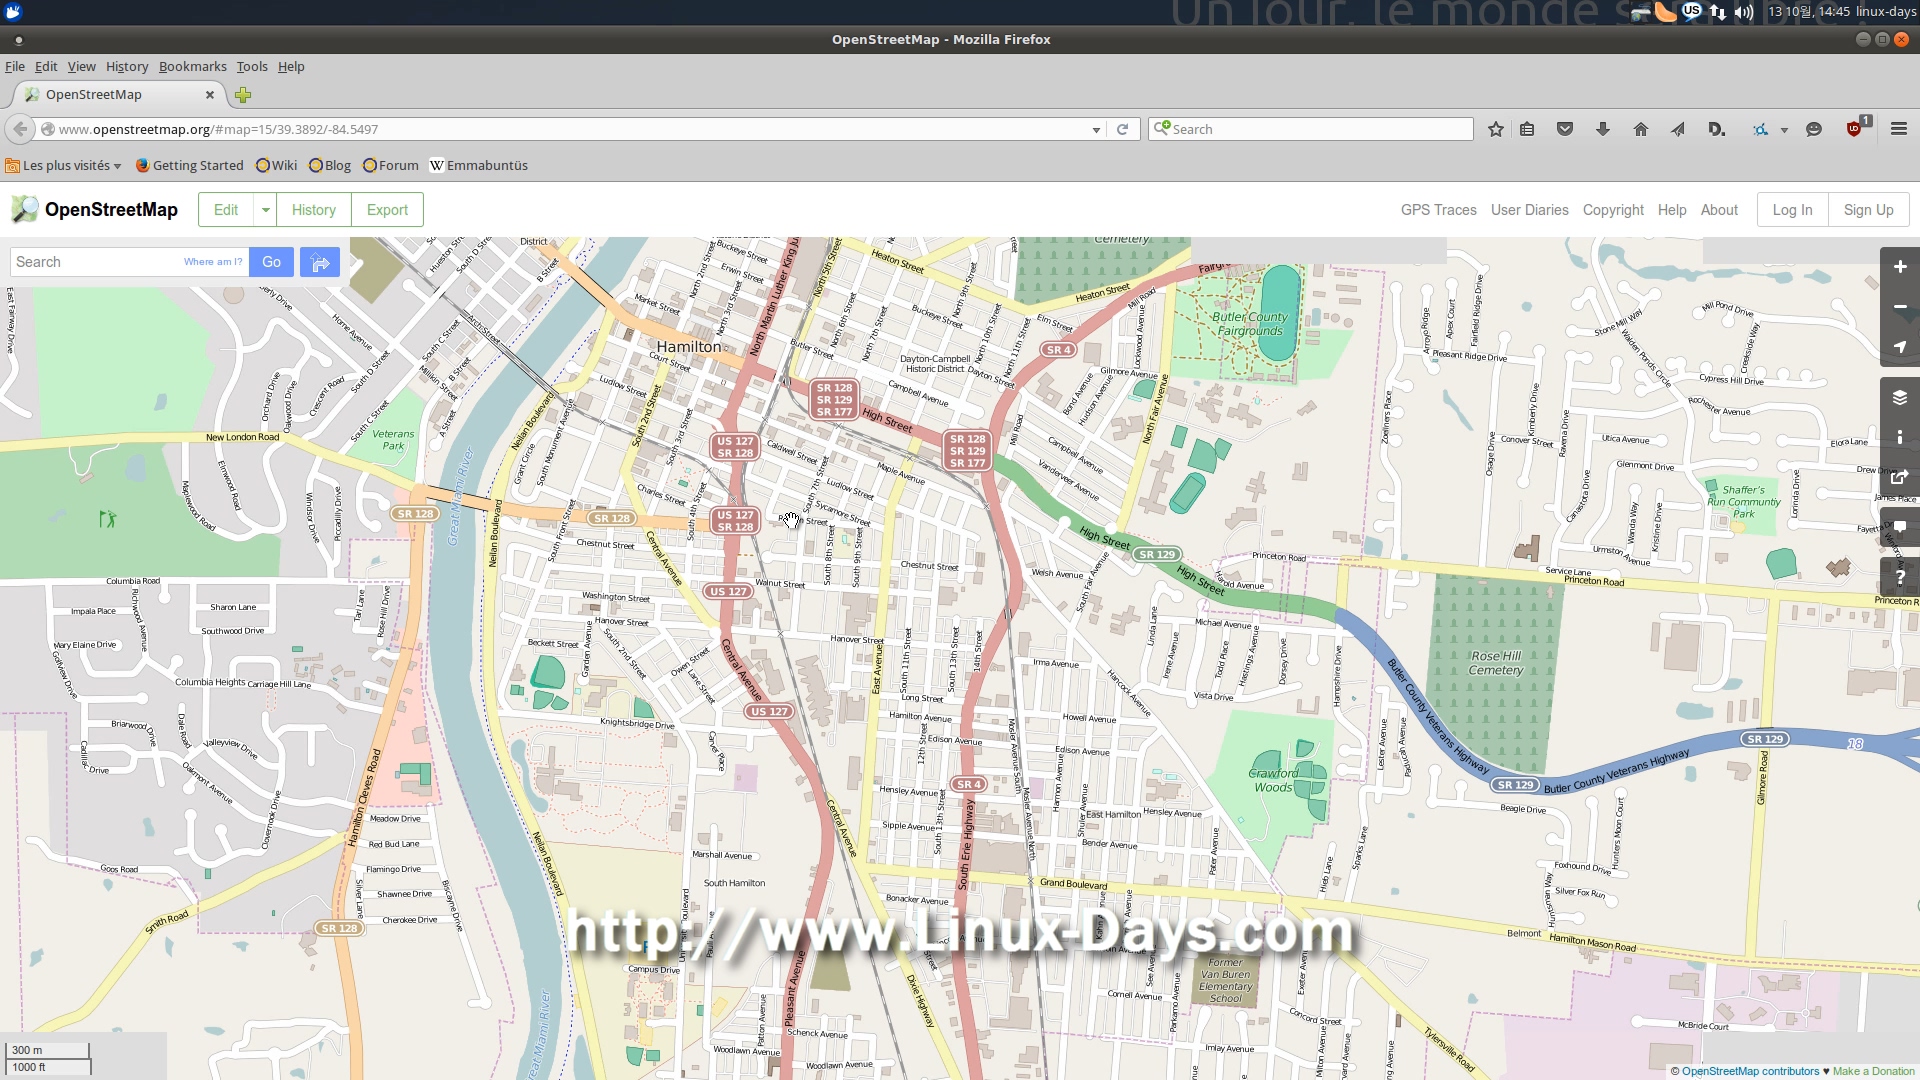Open the Getting Started bookmark
This screenshot has width=1920, height=1080.
coord(190,165)
